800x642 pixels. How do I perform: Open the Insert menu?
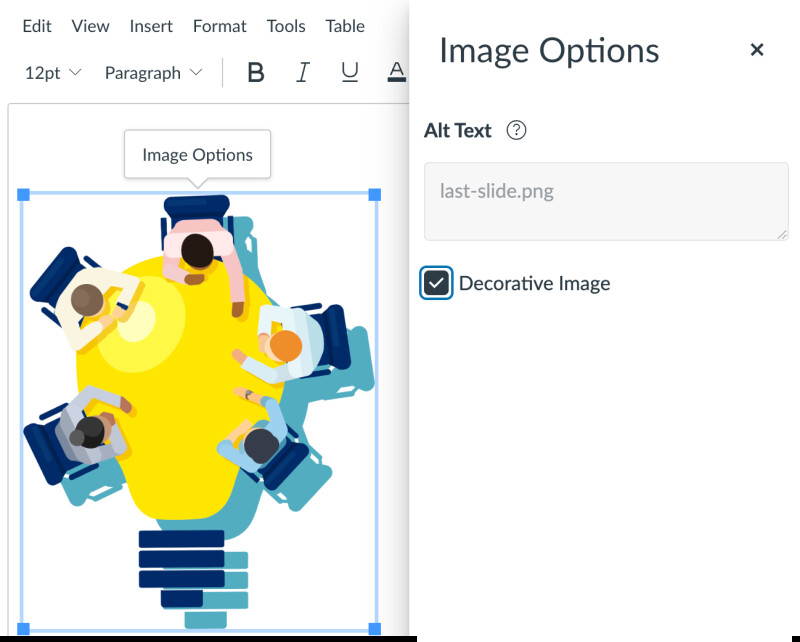[151, 26]
